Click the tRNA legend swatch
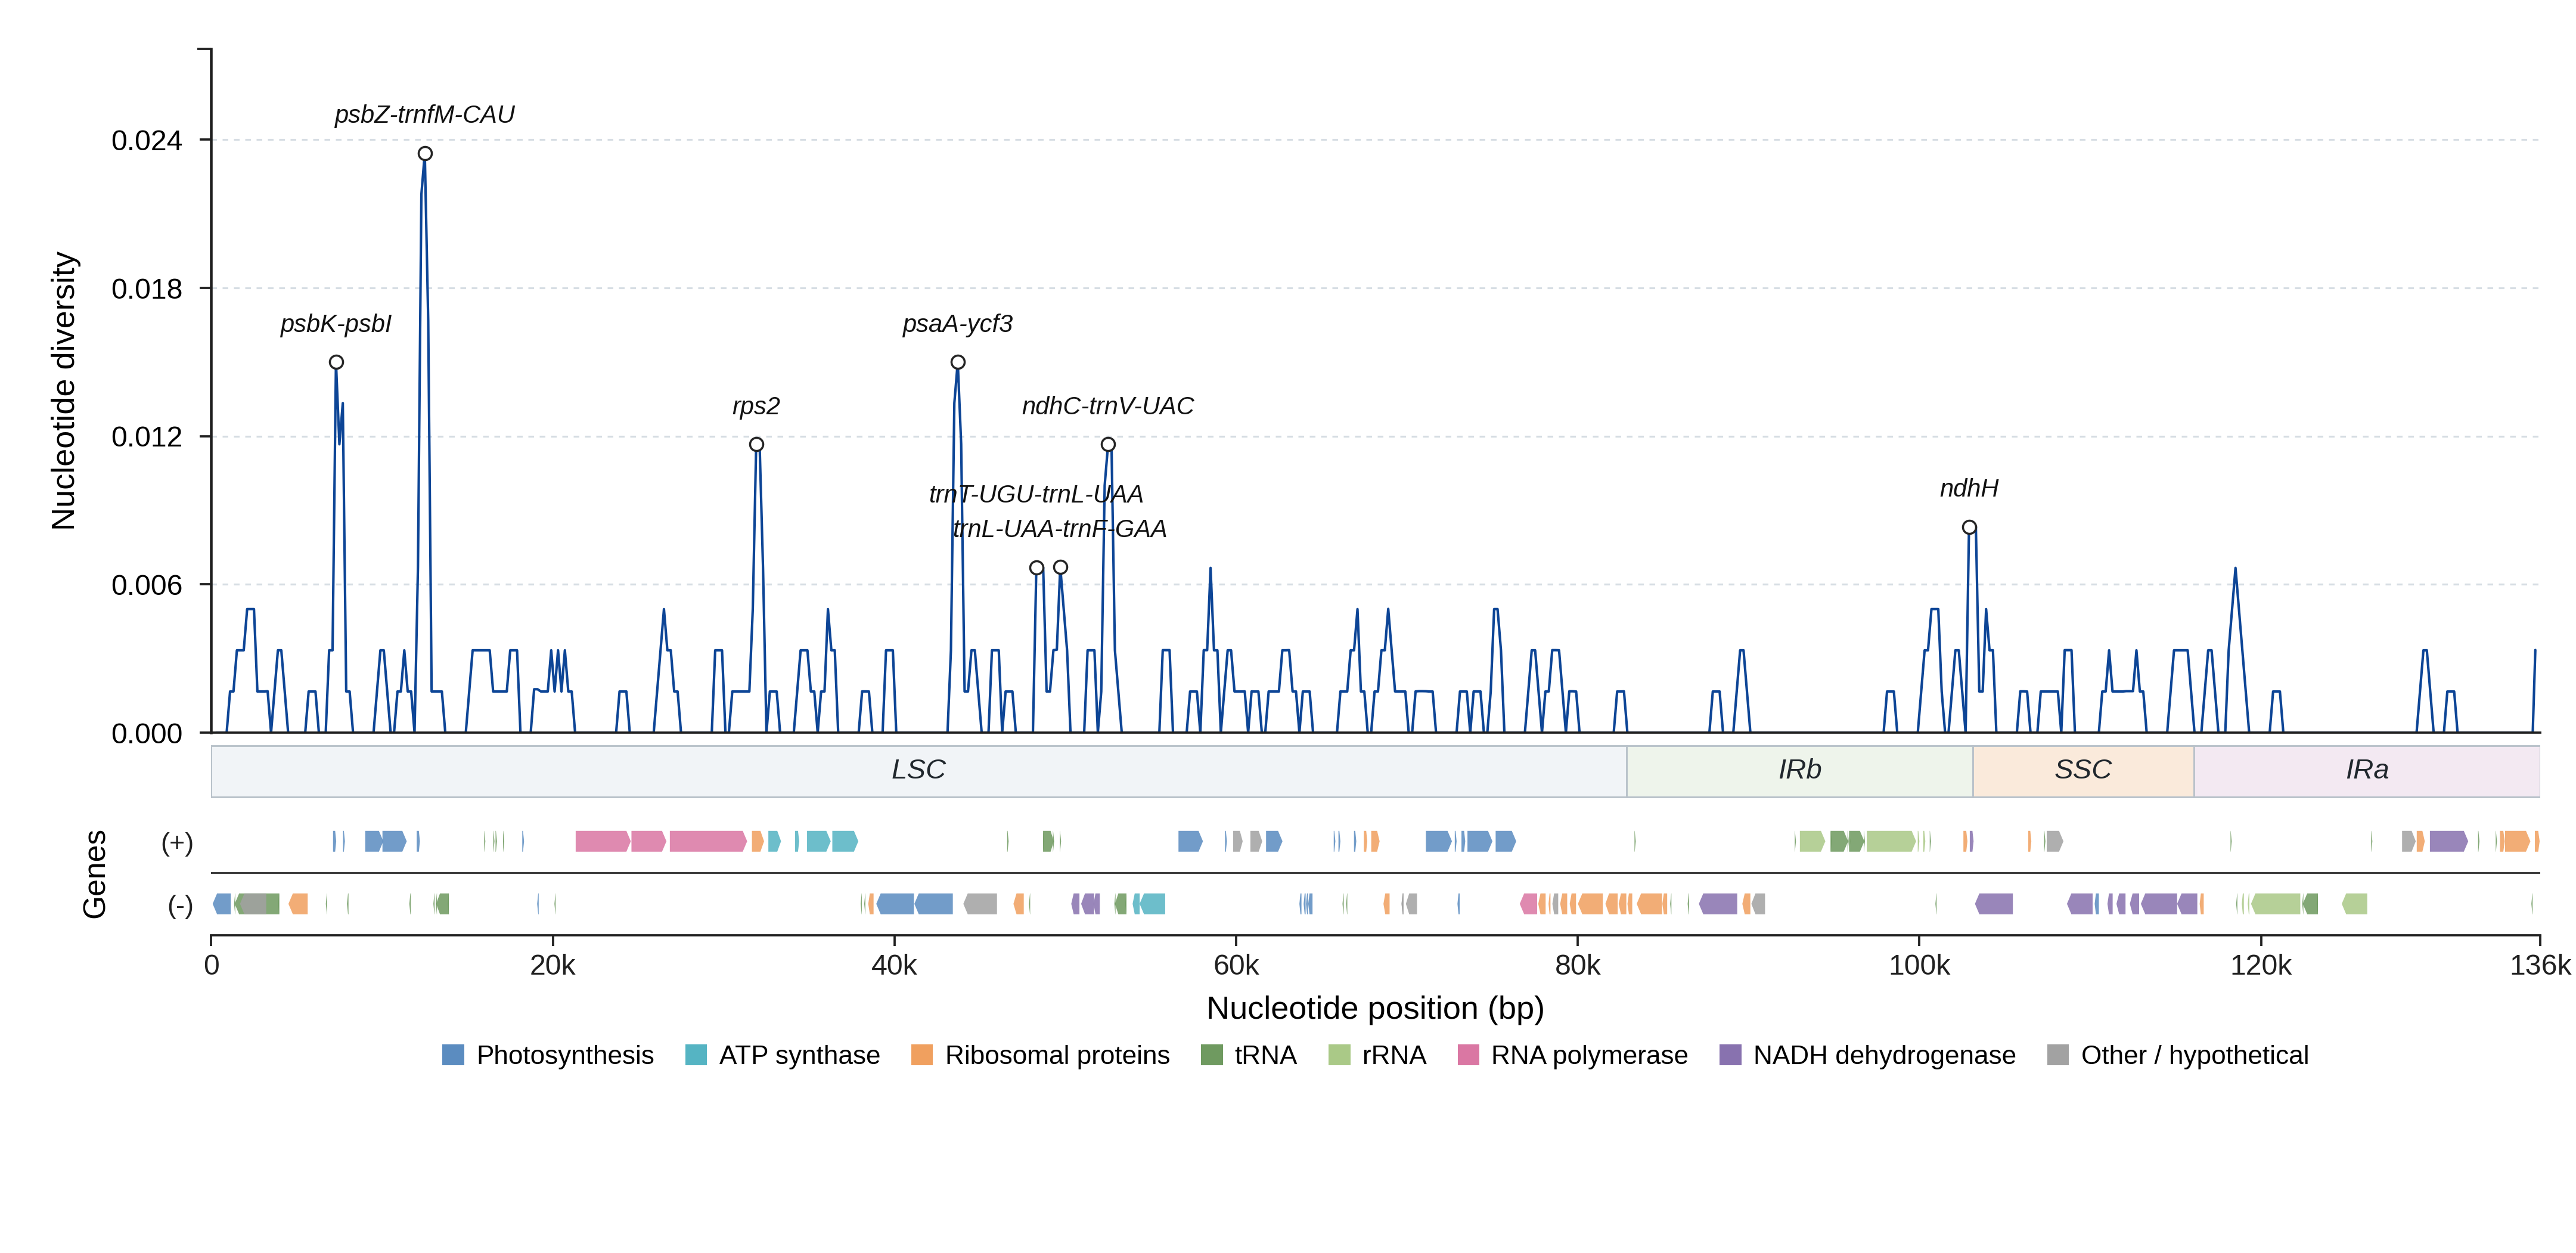 tap(1211, 1055)
